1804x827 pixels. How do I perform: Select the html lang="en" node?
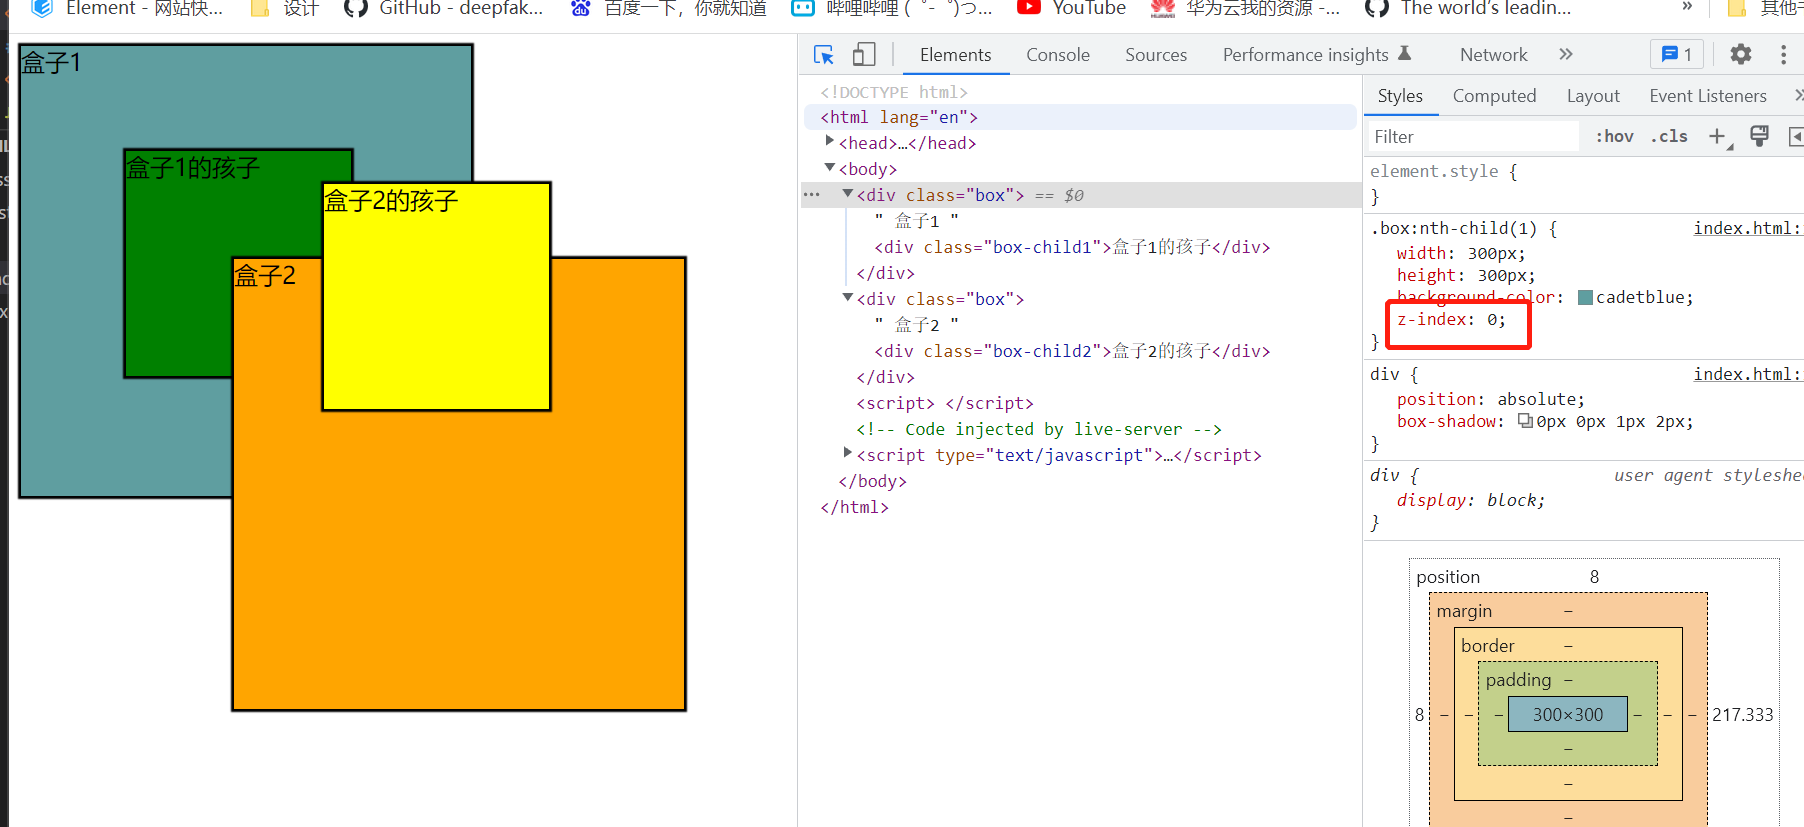pos(1080,117)
